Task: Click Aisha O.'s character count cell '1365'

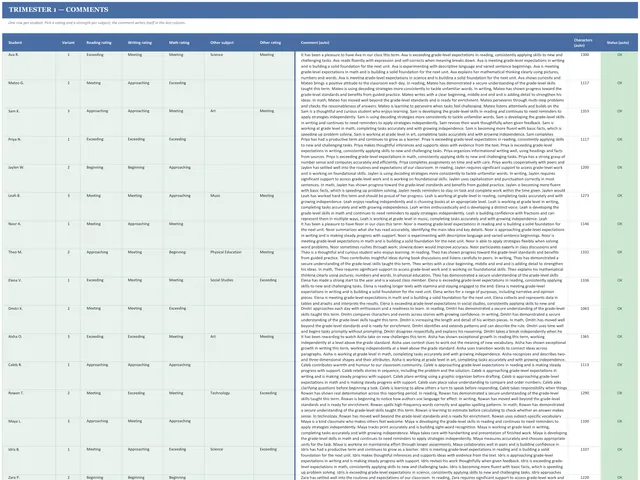Action: click(x=584, y=348)
